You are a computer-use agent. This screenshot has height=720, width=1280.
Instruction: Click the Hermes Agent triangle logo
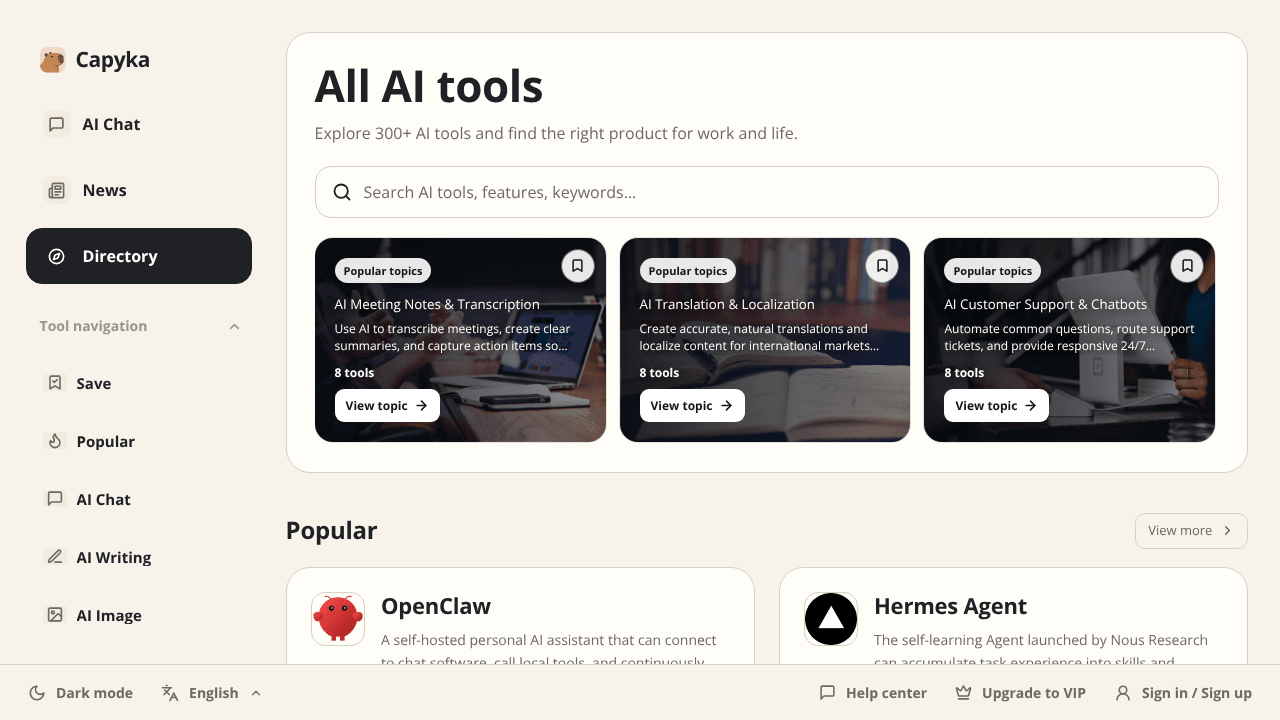click(831, 619)
